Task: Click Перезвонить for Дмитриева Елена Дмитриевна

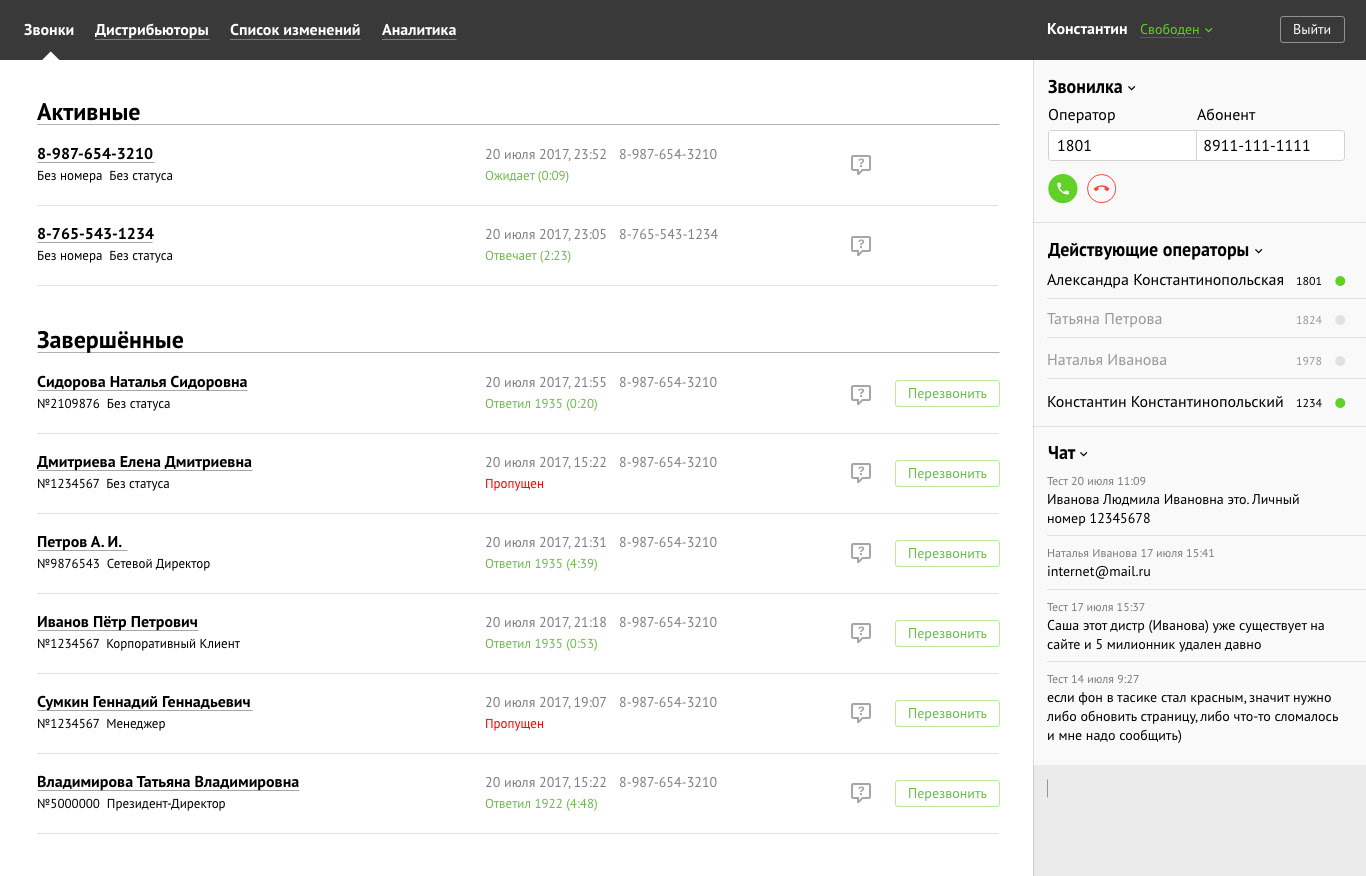Action: pos(947,474)
